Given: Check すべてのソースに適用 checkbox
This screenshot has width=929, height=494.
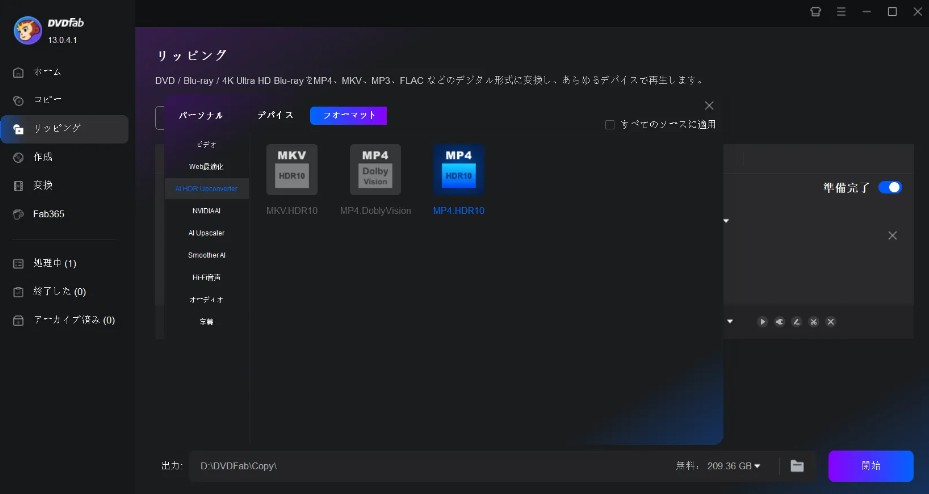Looking at the screenshot, I should click(610, 125).
